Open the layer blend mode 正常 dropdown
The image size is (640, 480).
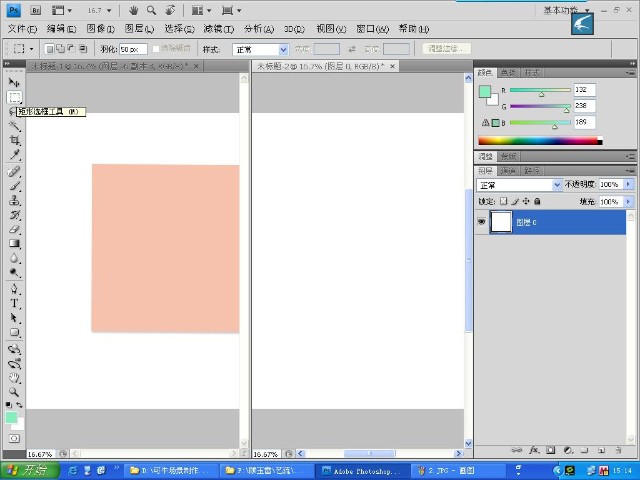pyautogui.click(x=519, y=185)
